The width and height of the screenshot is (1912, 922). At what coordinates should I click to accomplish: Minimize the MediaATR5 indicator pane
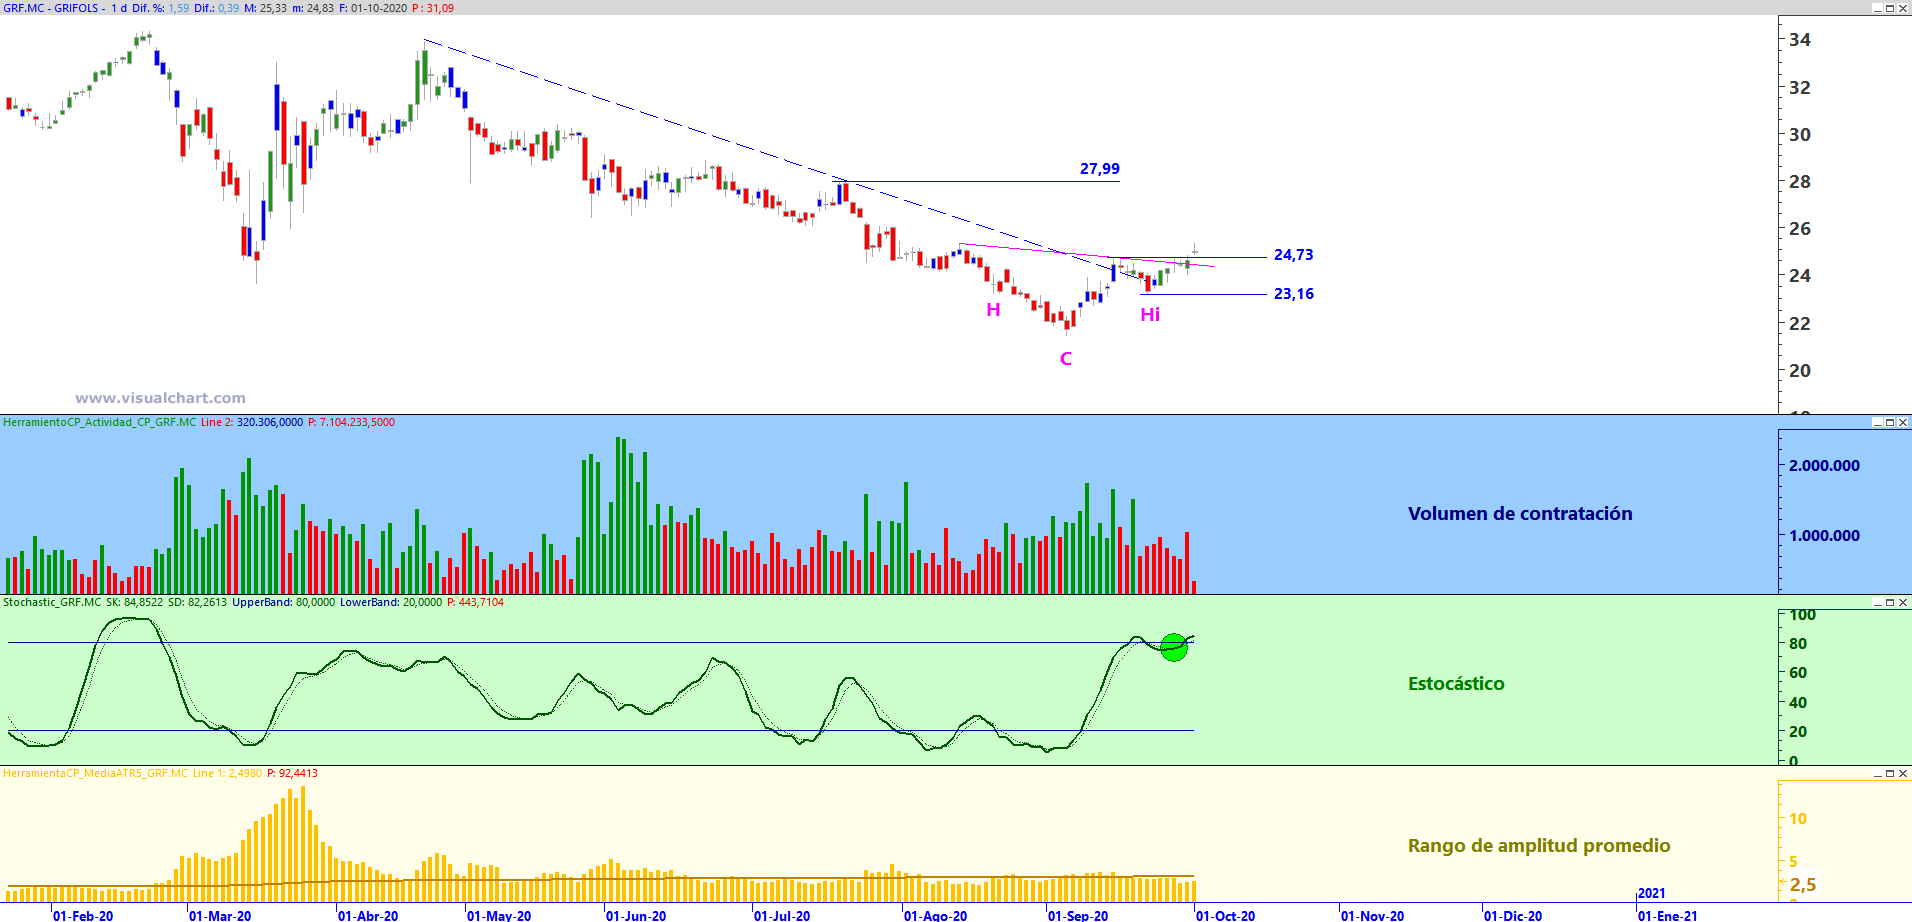(1878, 773)
